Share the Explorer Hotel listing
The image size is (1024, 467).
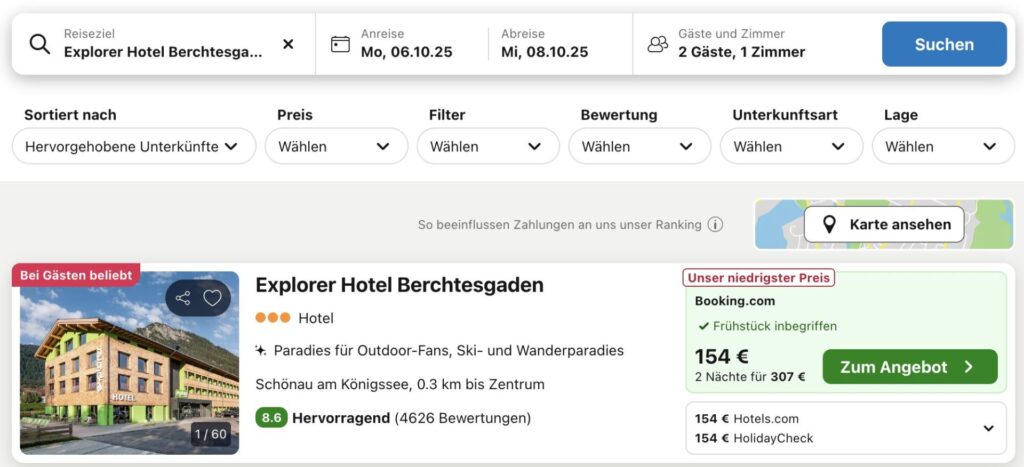[184, 298]
